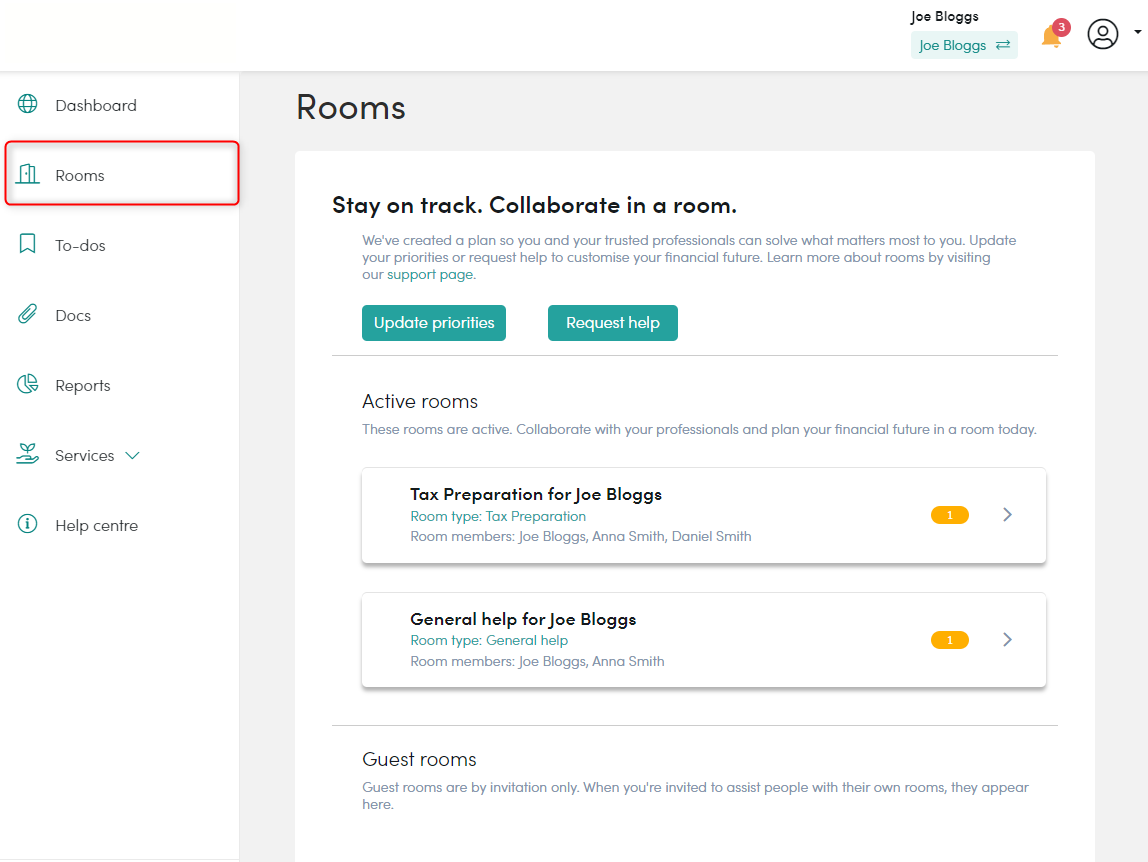The height and width of the screenshot is (862, 1148).
Task: Expand the Services submenu chevron
Action: pos(132,455)
